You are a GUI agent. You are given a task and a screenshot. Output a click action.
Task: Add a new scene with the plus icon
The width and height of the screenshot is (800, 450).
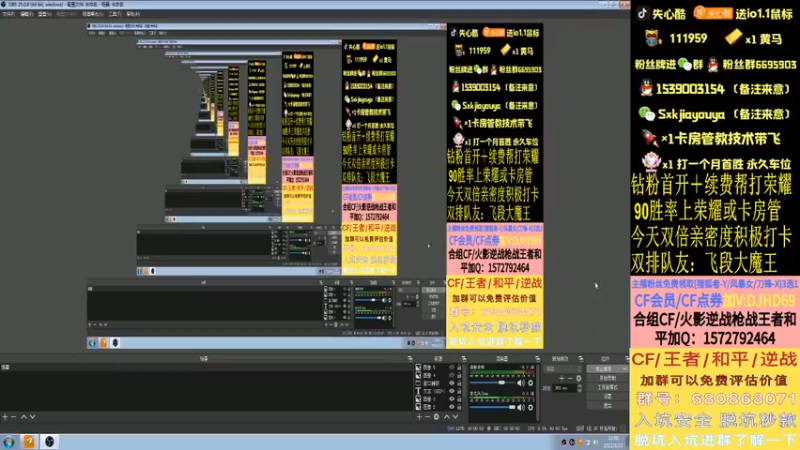[x=5, y=417]
